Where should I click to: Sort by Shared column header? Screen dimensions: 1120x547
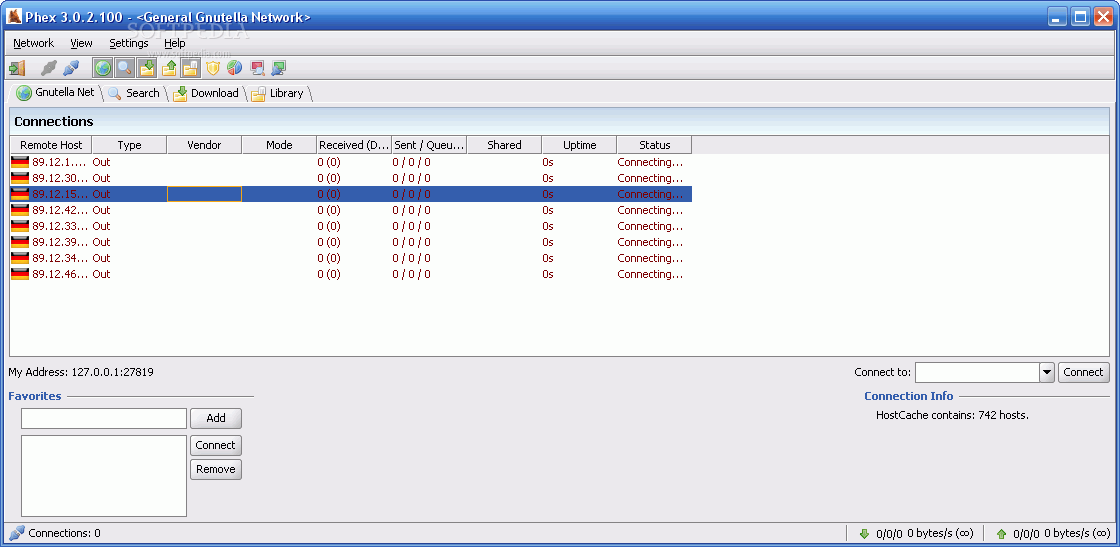pos(504,145)
